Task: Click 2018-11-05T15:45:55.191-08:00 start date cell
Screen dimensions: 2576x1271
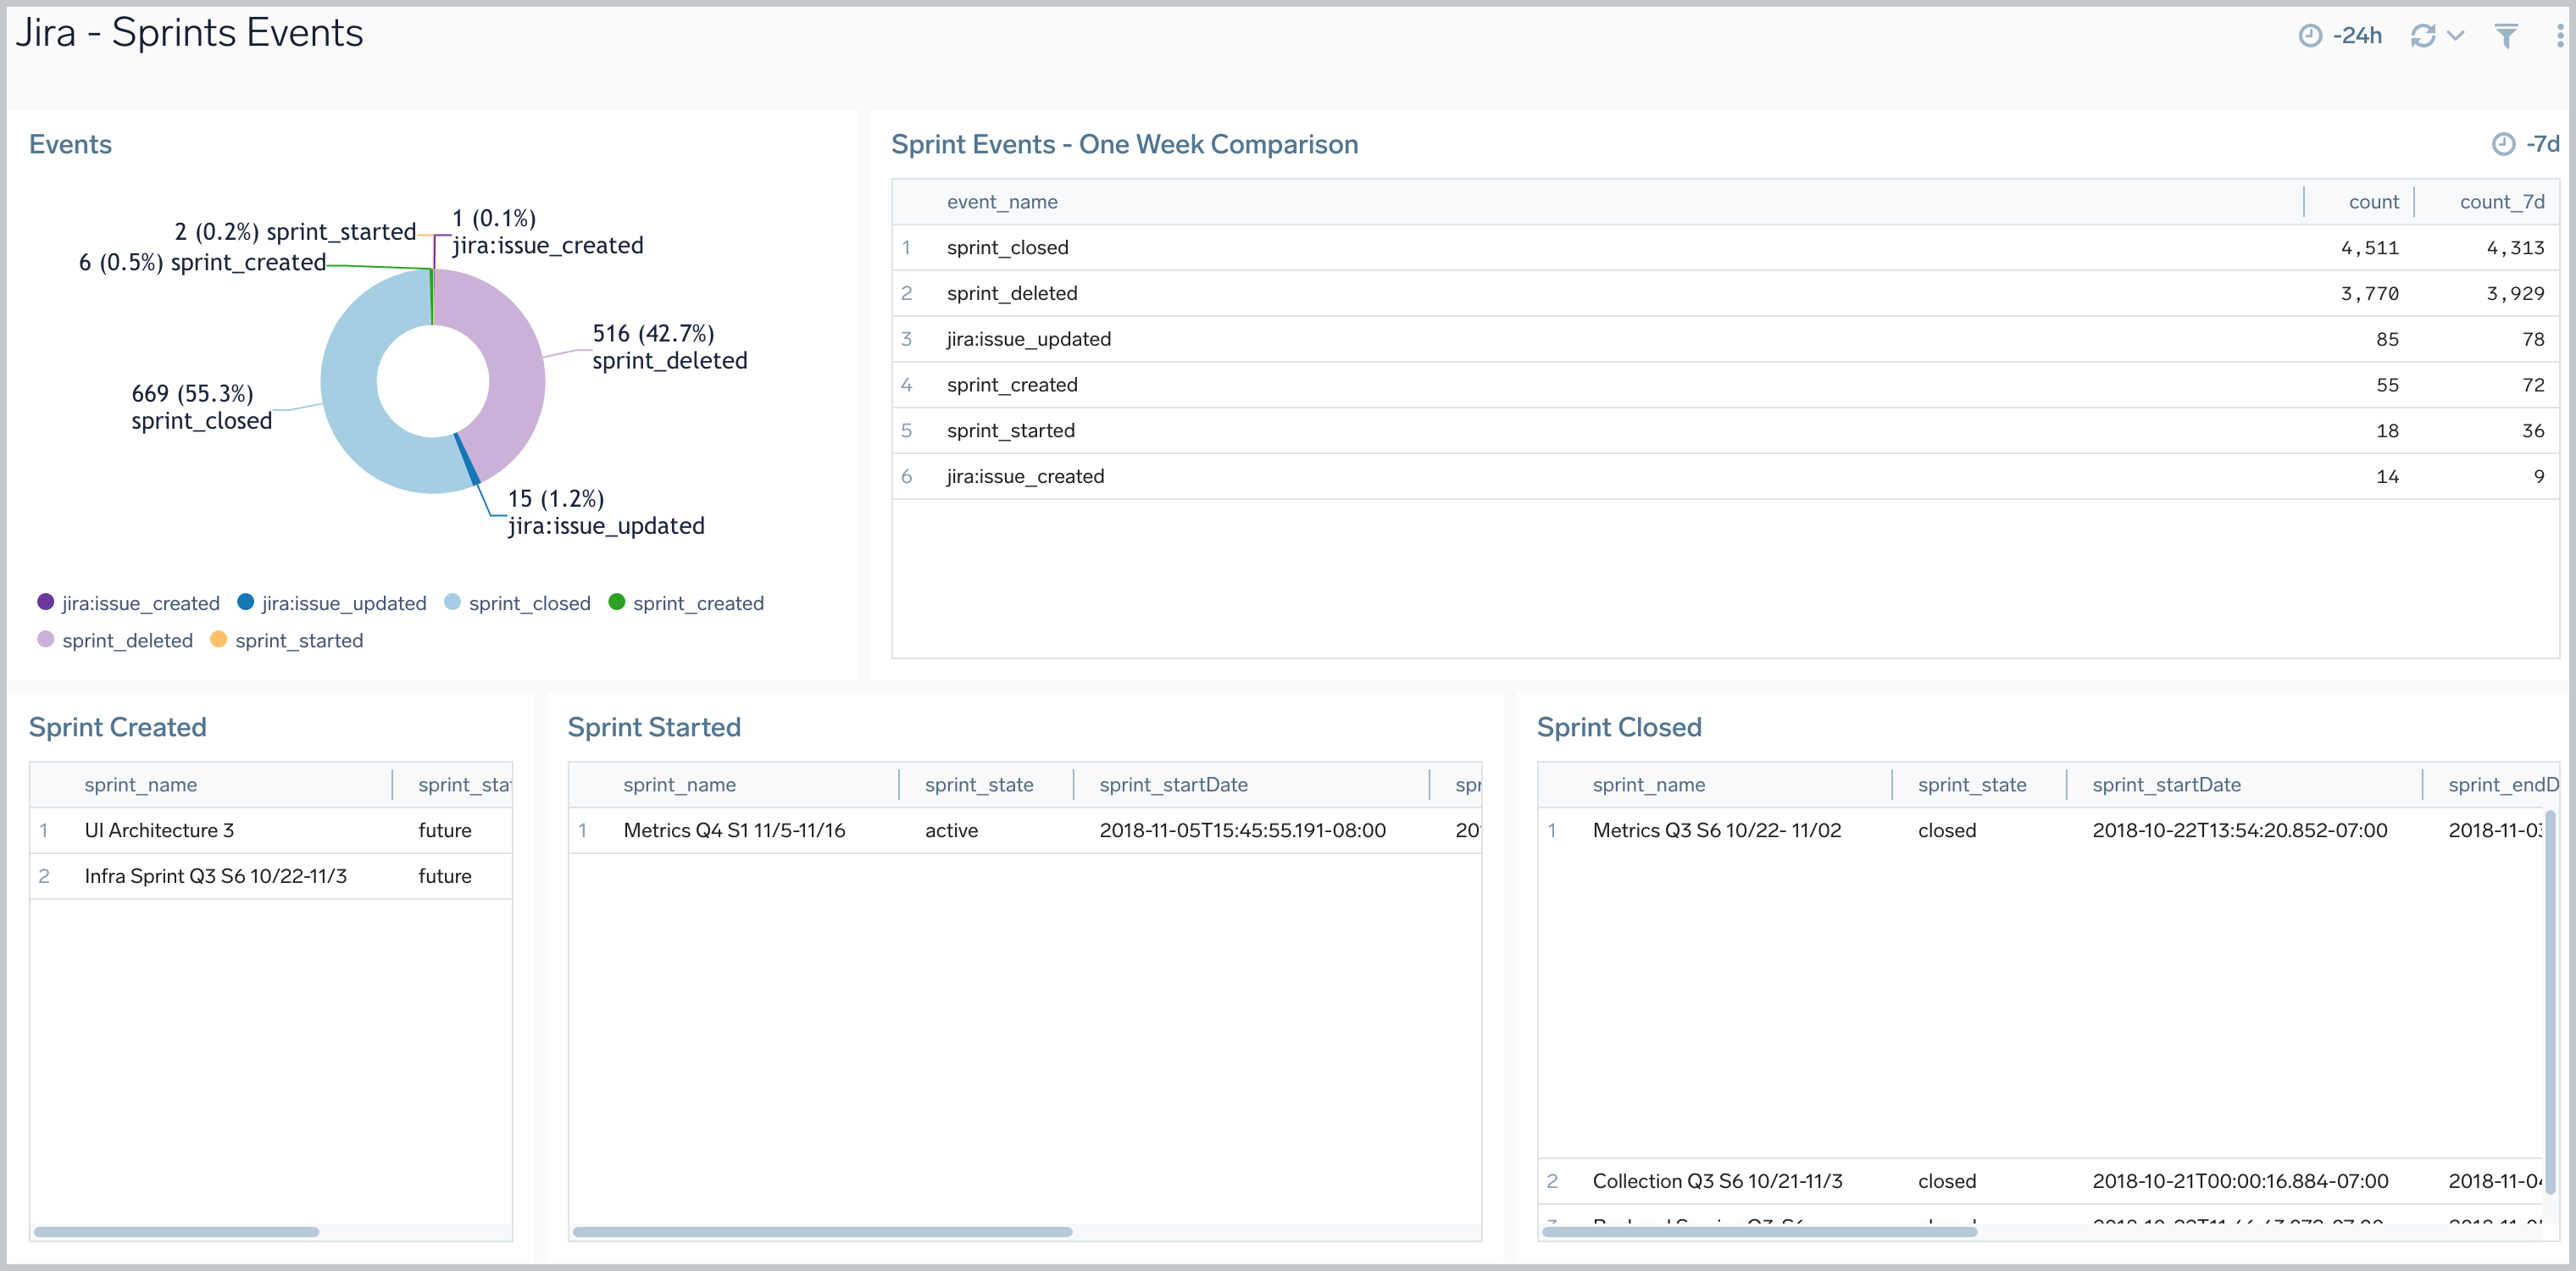Action: 1242,831
